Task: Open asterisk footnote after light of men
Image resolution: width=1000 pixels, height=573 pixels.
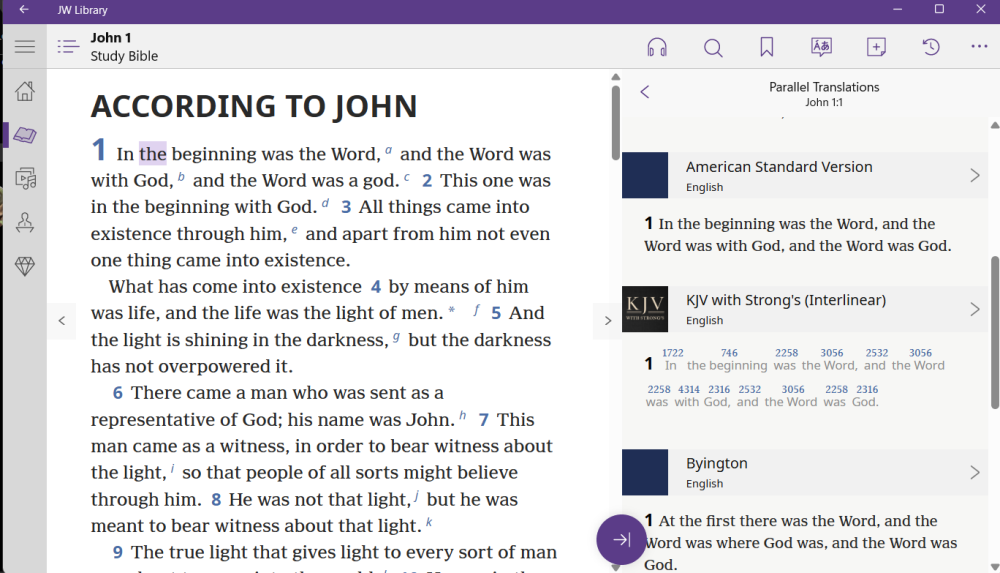Action: (452, 310)
